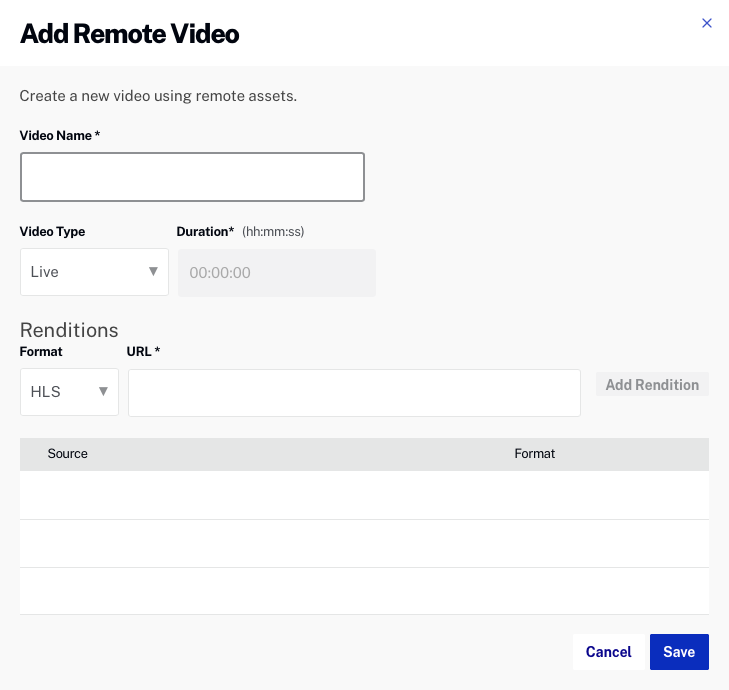This screenshot has height=690, width=729.
Task: Click the Renditions section heading
Action: point(69,330)
